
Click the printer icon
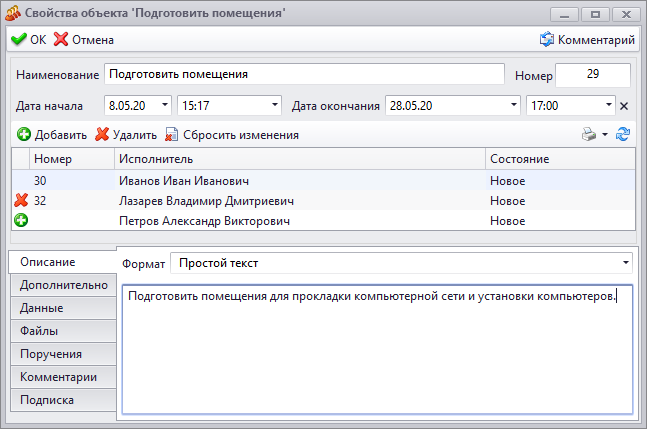(x=589, y=134)
